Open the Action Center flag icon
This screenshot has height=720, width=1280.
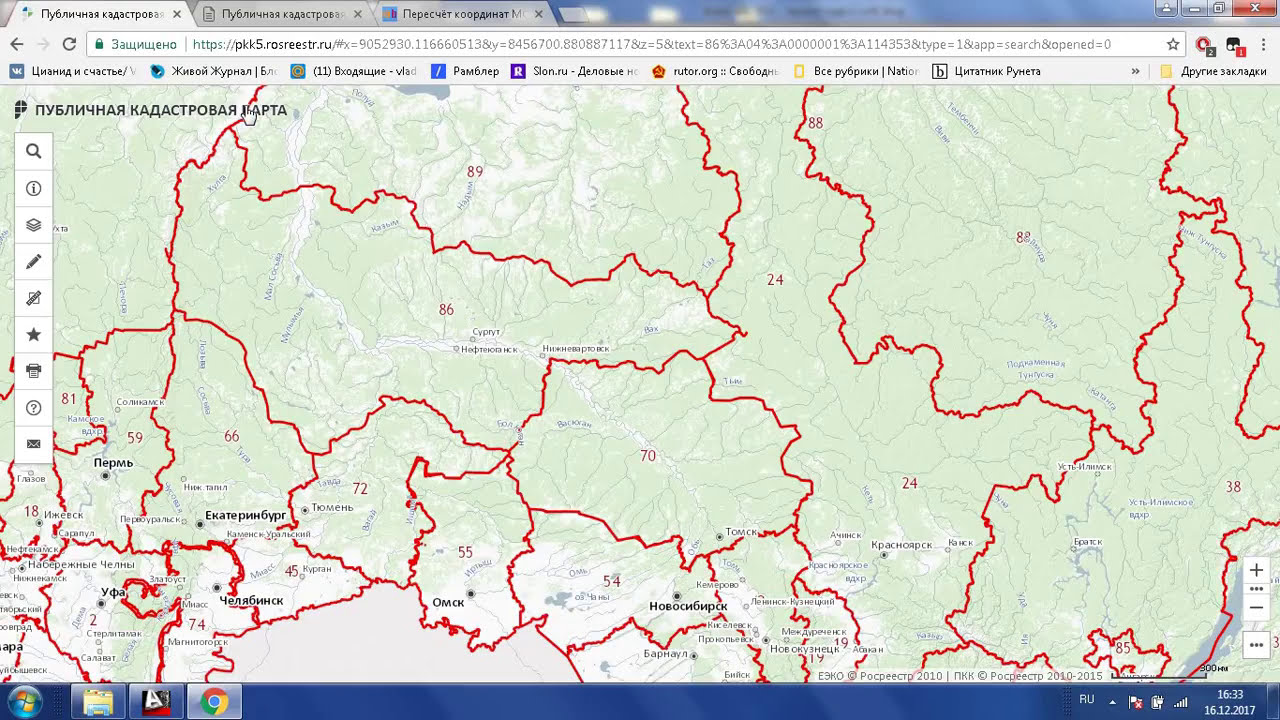(1136, 701)
